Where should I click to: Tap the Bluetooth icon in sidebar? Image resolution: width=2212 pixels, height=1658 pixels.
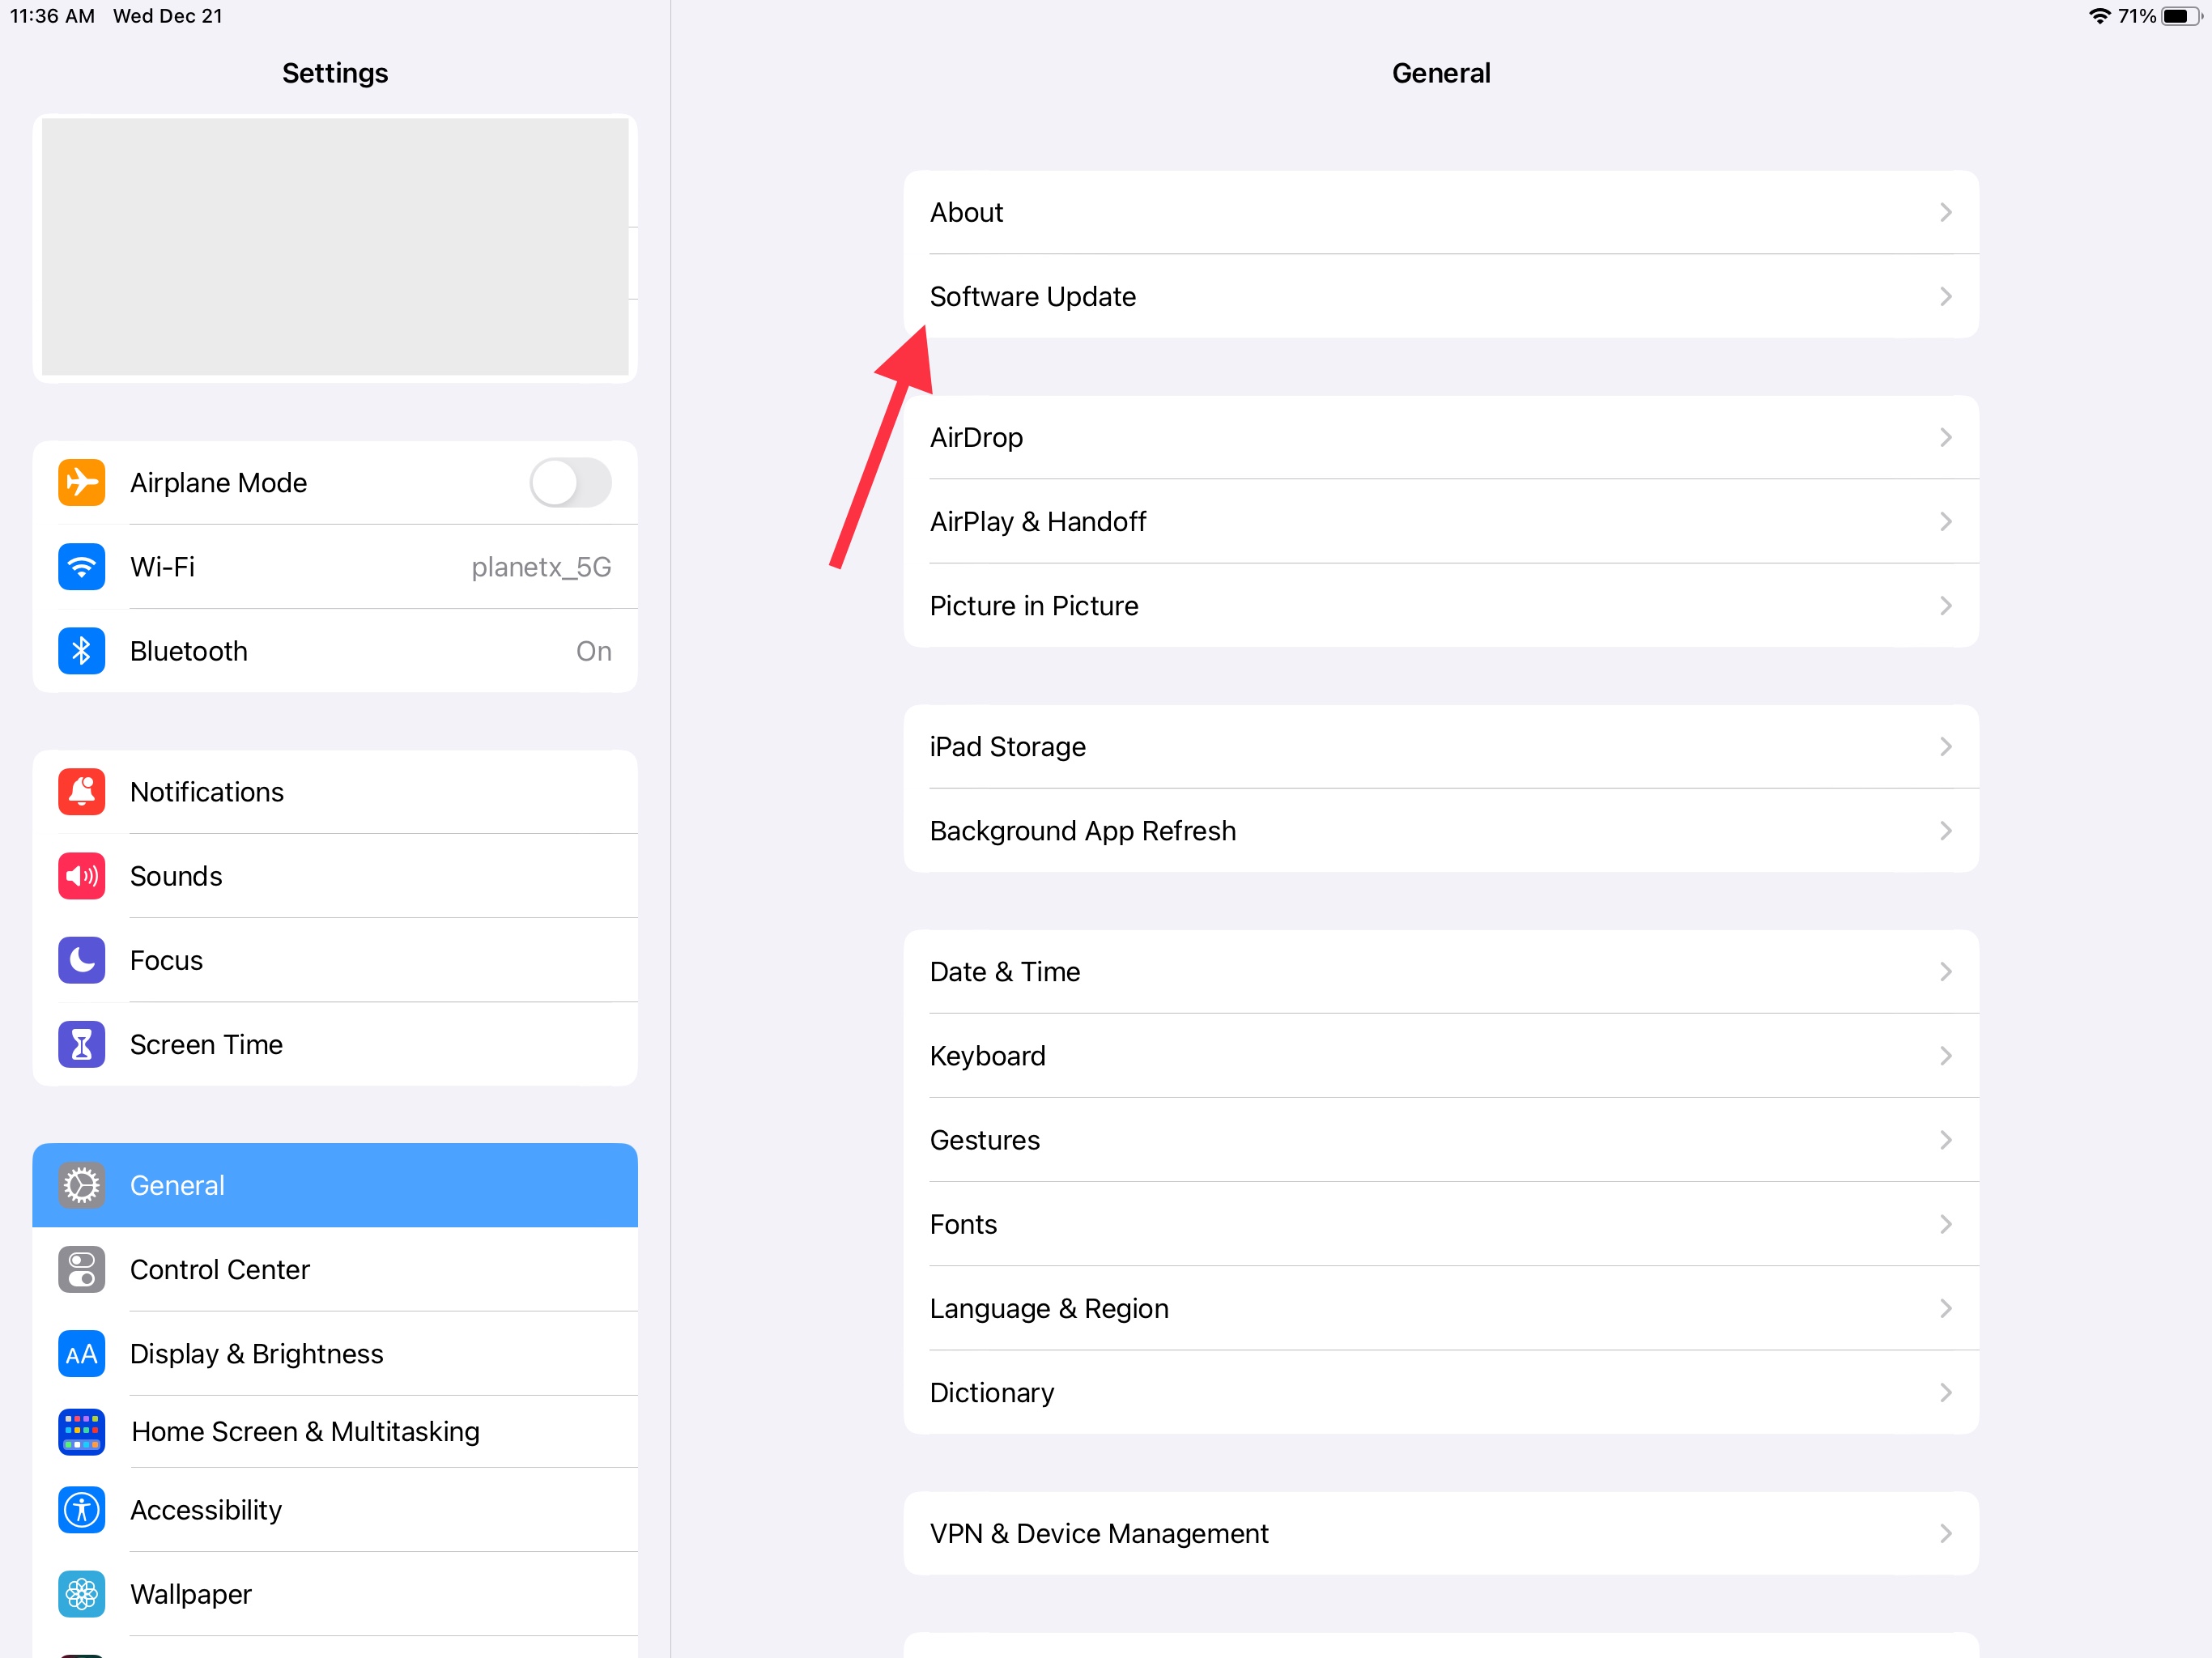[81, 651]
